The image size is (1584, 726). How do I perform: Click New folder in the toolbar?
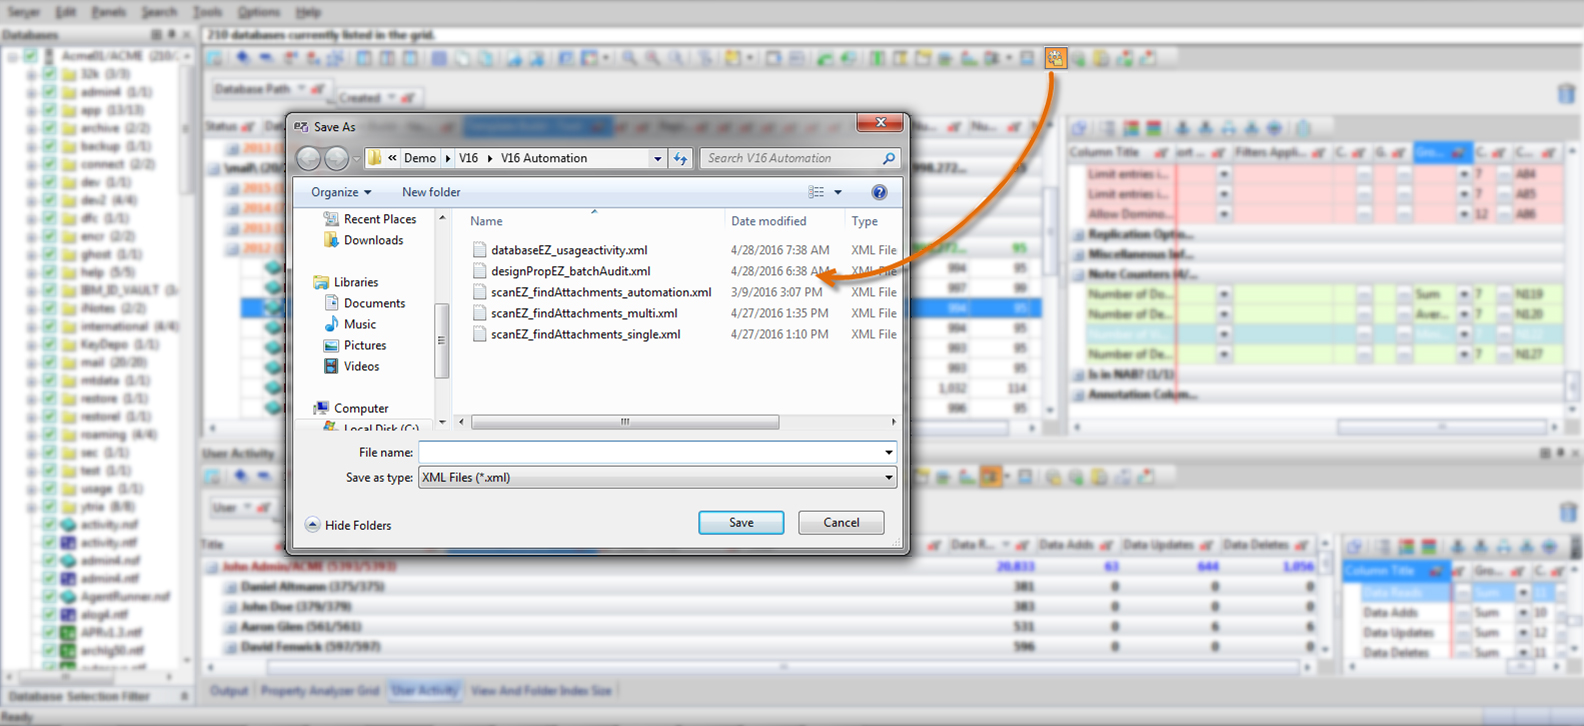[431, 192]
